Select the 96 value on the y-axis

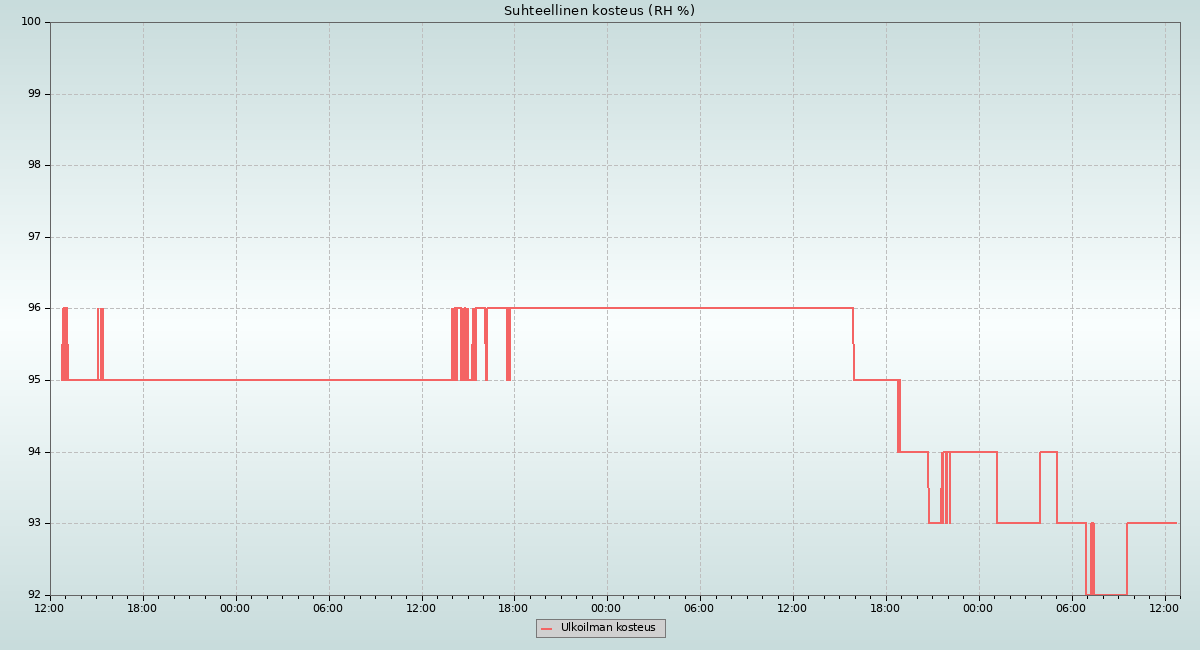(34, 308)
